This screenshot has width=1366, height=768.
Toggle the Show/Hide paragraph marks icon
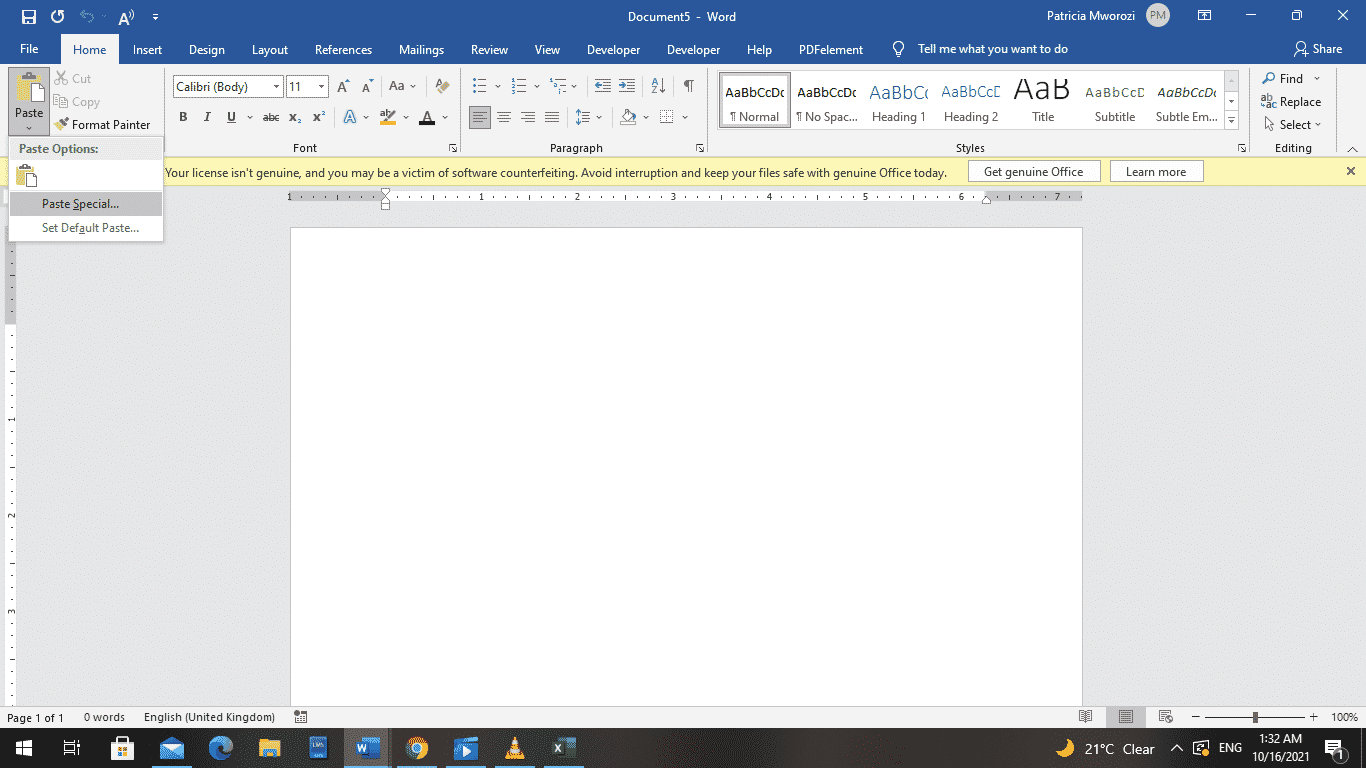tap(687, 86)
